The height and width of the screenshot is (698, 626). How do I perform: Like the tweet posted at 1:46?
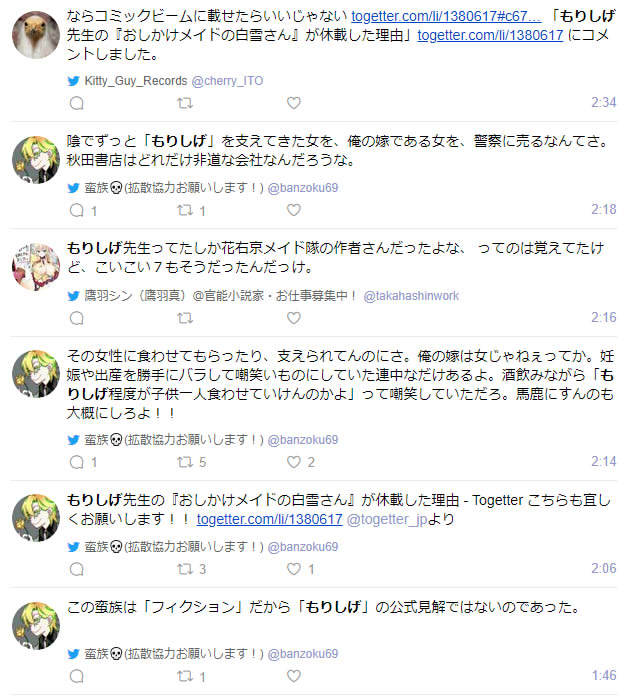[x=293, y=676]
